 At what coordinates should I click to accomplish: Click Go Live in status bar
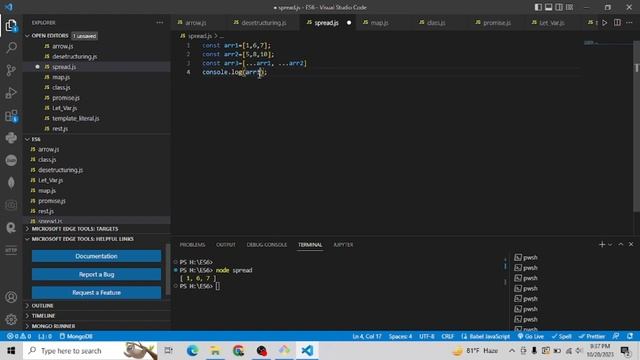531,336
